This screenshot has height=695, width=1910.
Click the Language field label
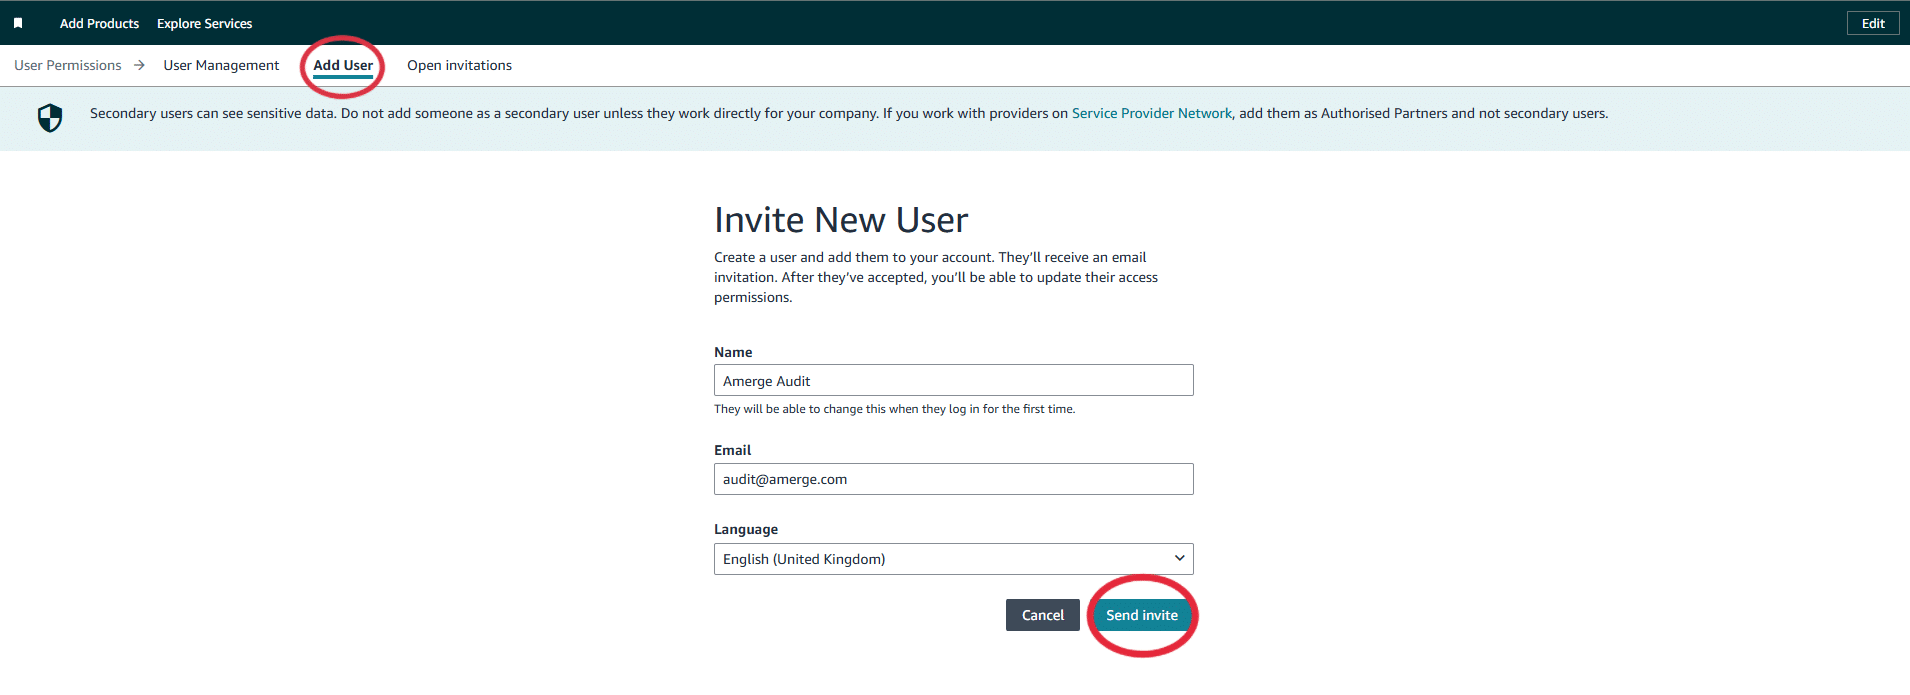coord(746,529)
